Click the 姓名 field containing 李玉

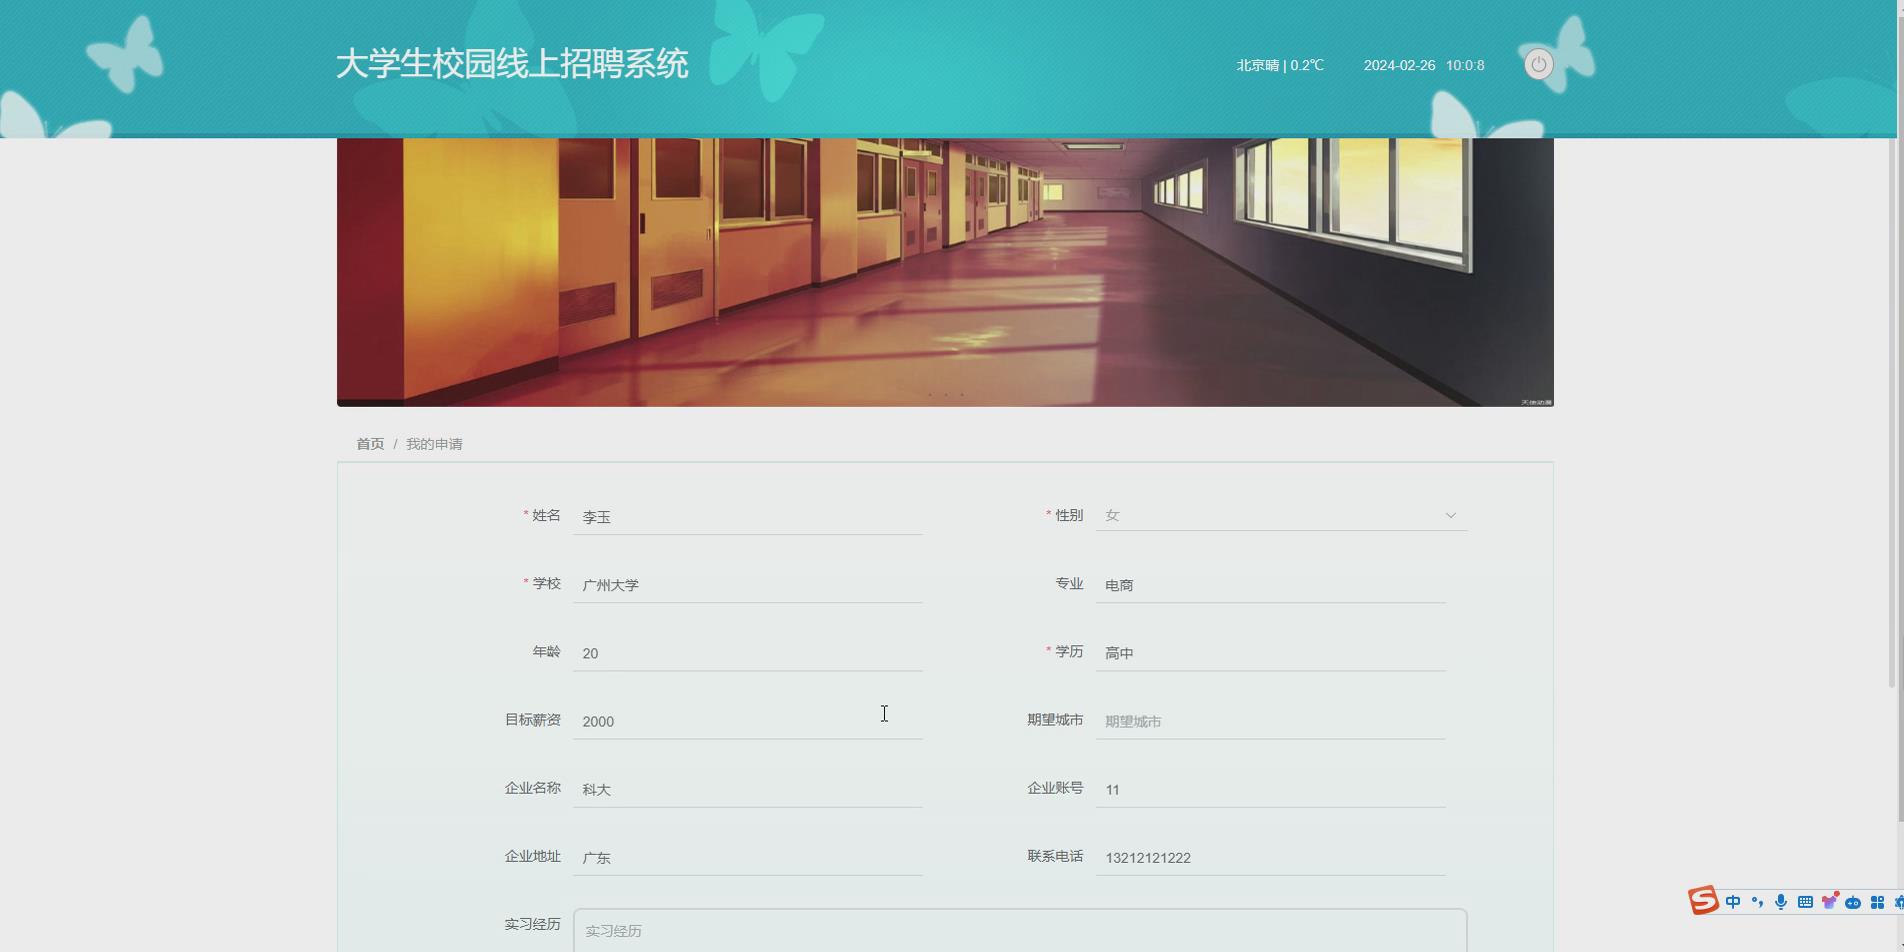click(747, 516)
